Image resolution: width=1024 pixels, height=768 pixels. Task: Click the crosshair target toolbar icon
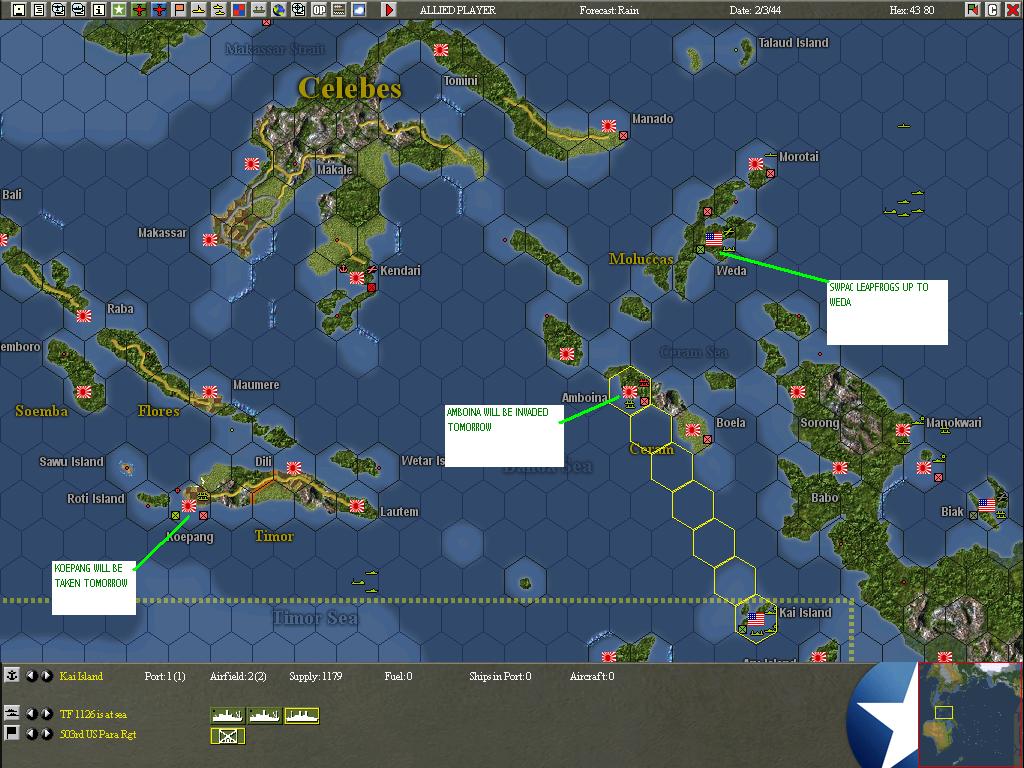[x=298, y=10]
